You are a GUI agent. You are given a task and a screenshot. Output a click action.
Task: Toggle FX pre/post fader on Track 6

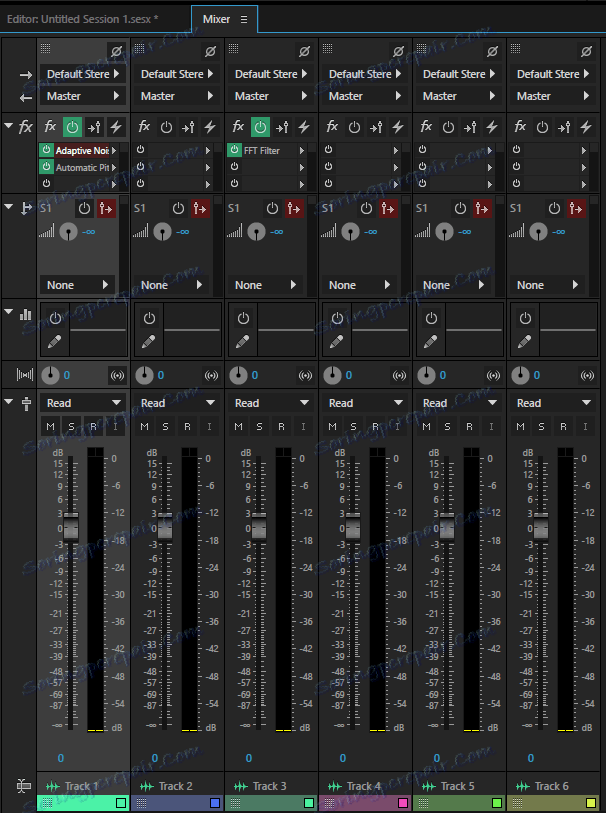[564, 127]
